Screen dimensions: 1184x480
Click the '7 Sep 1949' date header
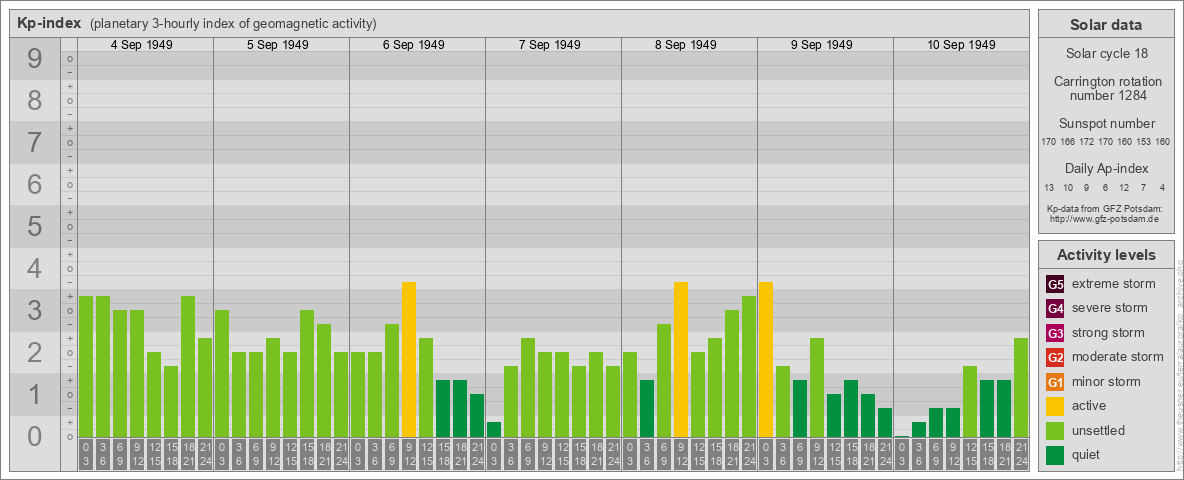point(550,45)
